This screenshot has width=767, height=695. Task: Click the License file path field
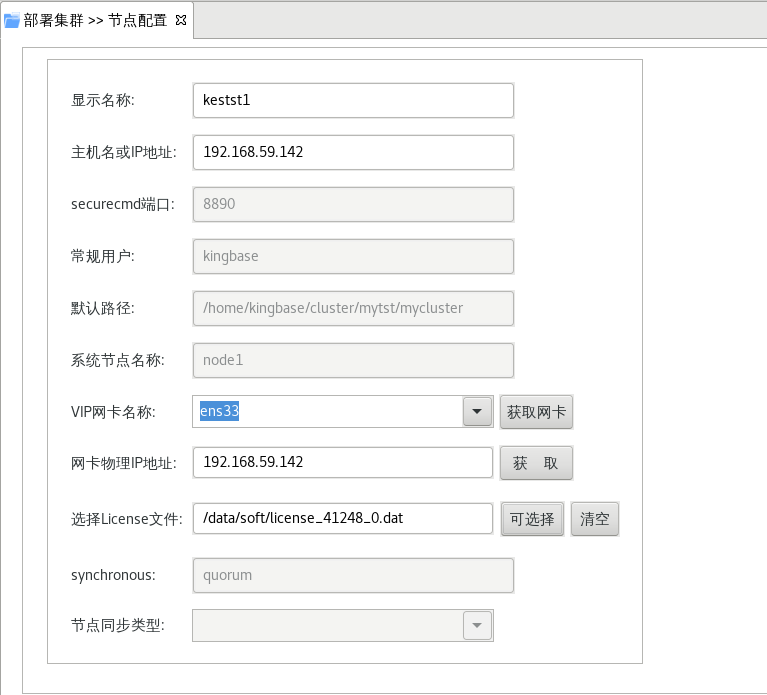click(x=342, y=518)
